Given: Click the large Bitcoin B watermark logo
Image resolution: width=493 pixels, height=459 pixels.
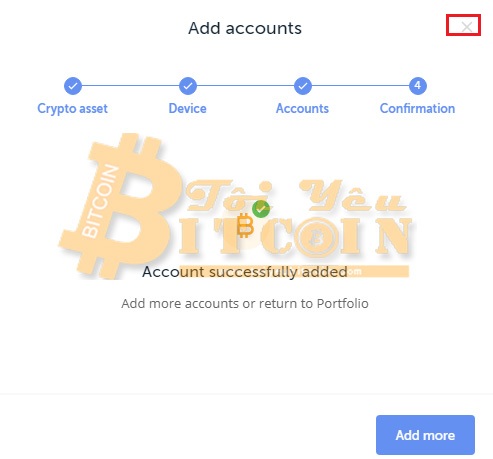Looking at the screenshot, I should pyautogui.click(x=120, y=205).
